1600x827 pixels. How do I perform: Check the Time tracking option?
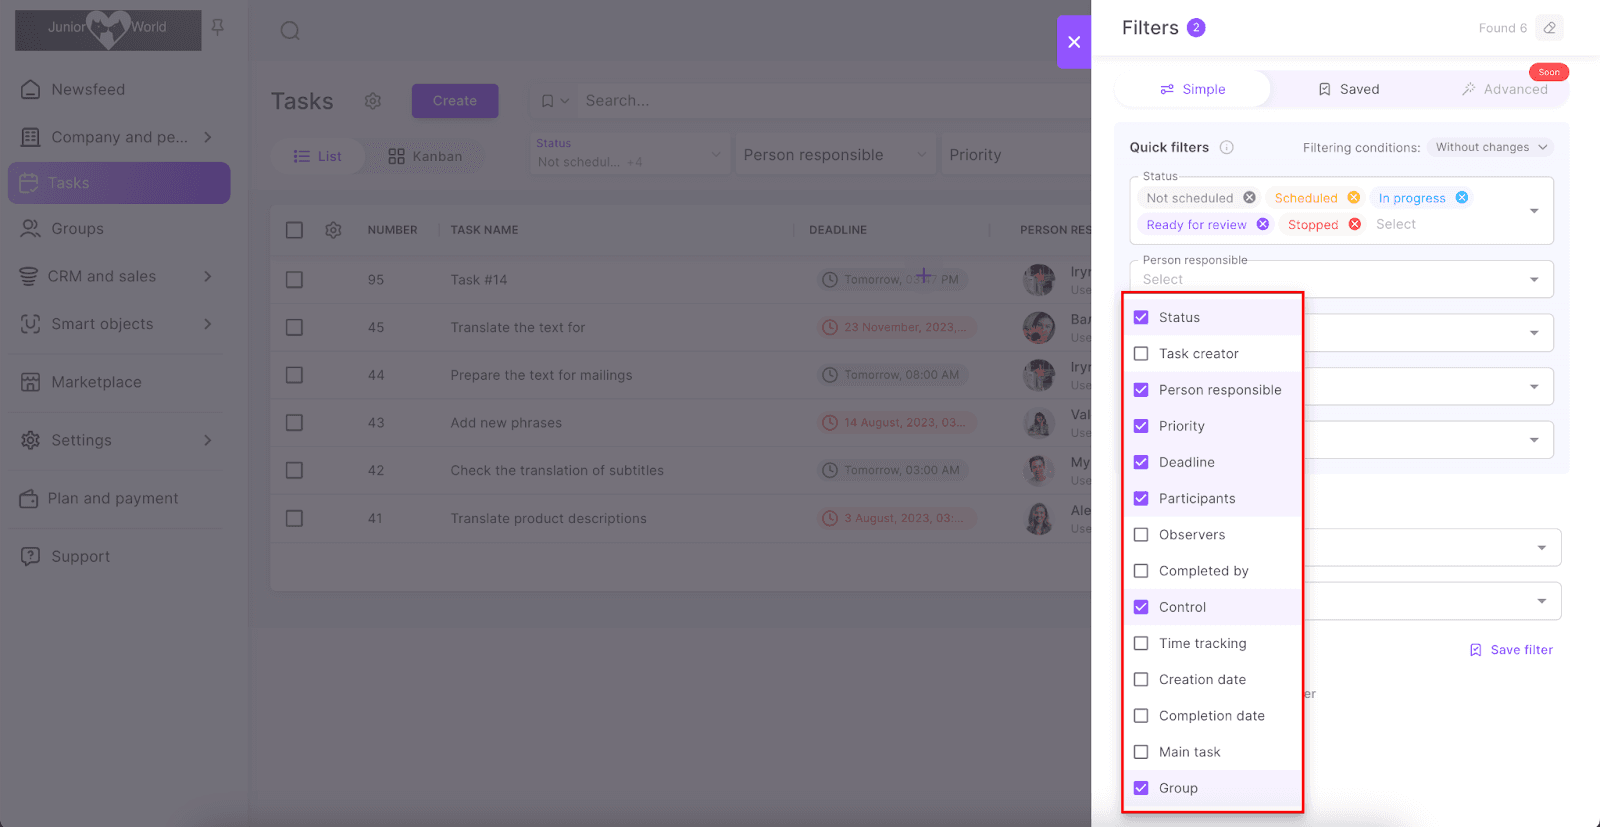(x=1141, y=643)
